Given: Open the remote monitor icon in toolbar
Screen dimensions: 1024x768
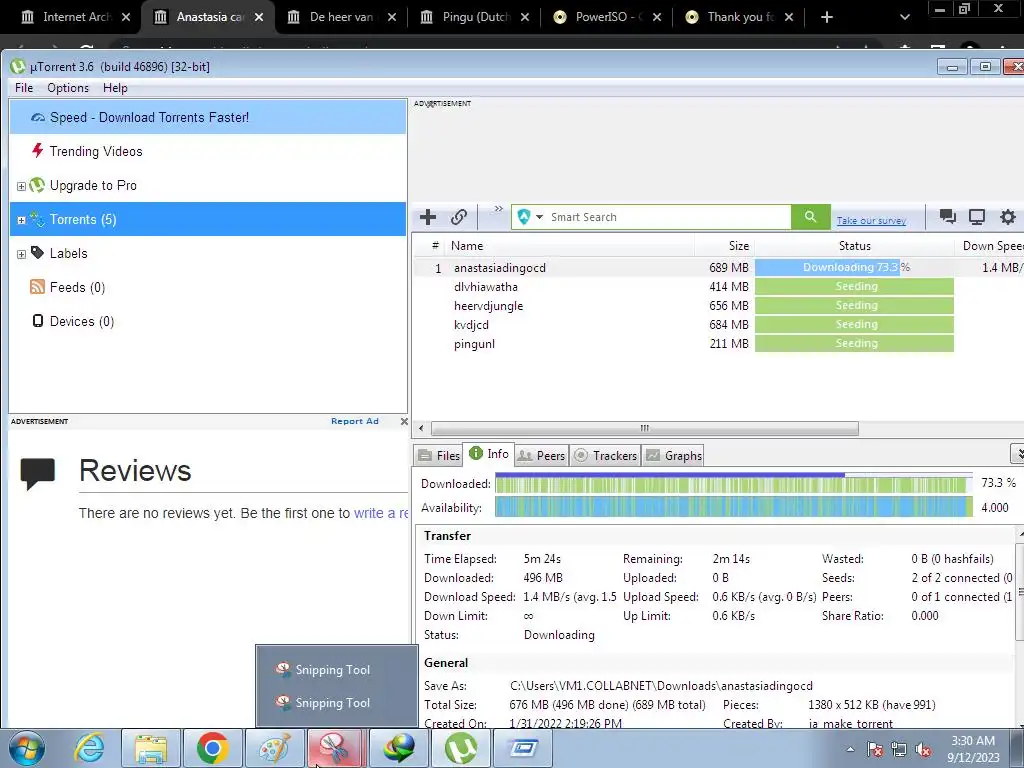Looking at the screenshot, I should tap(977, 217).
